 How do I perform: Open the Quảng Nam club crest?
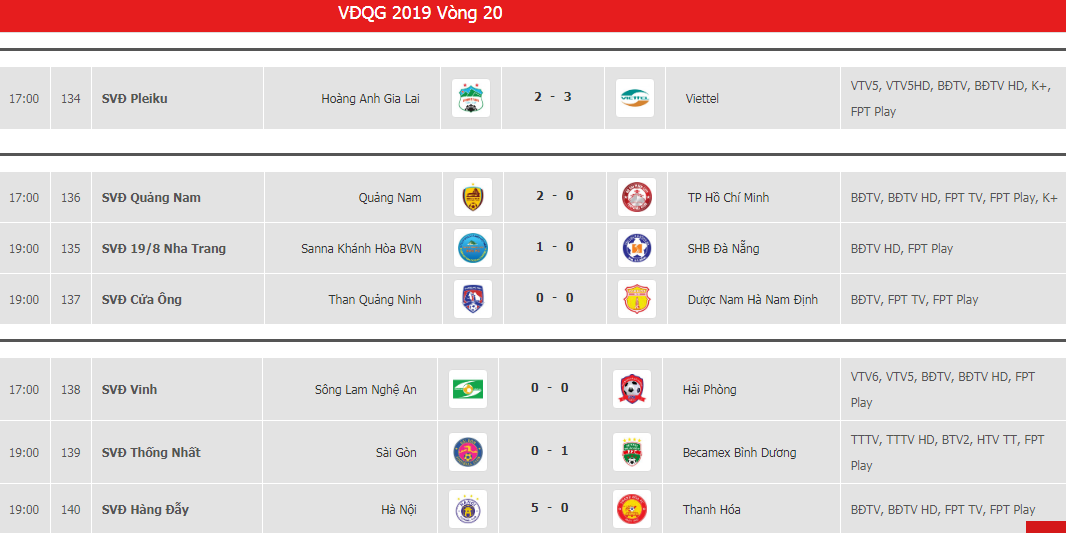click(472, 197)
